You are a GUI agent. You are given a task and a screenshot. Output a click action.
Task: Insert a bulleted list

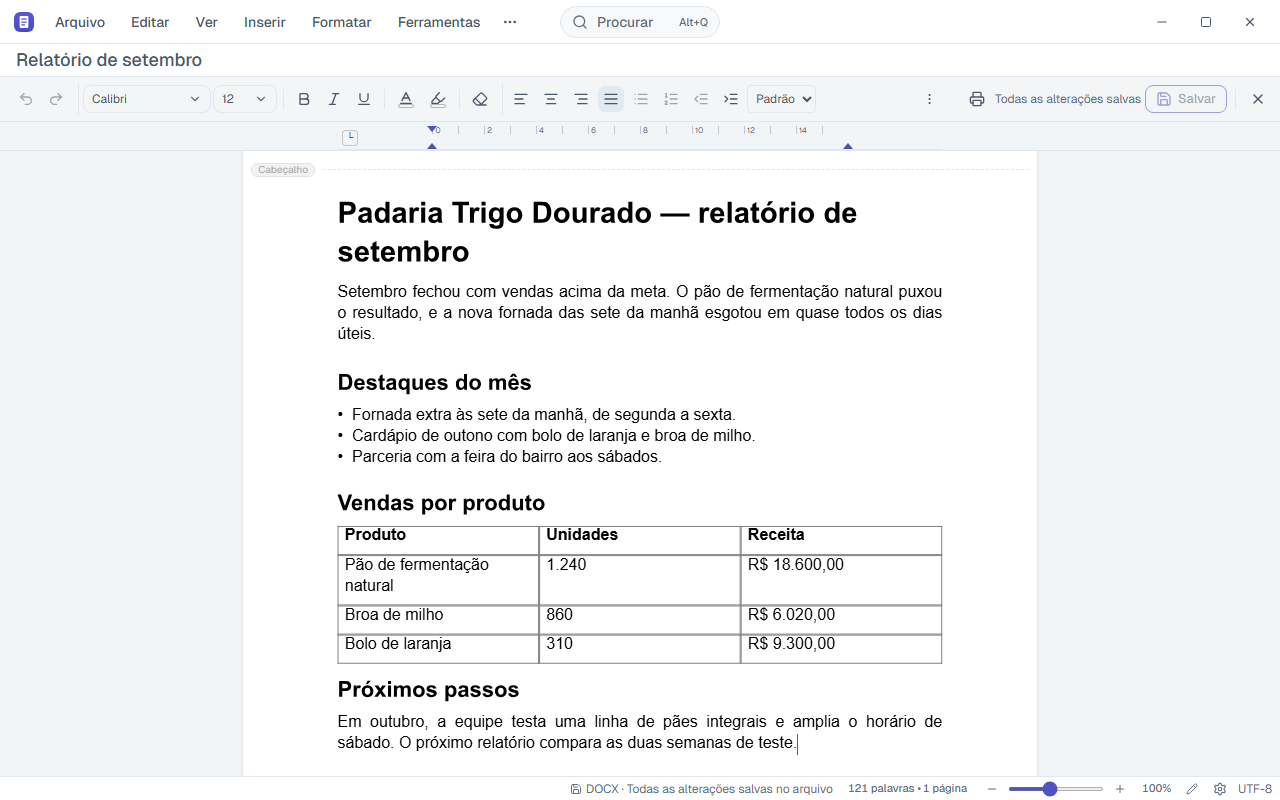pos(641,99)
